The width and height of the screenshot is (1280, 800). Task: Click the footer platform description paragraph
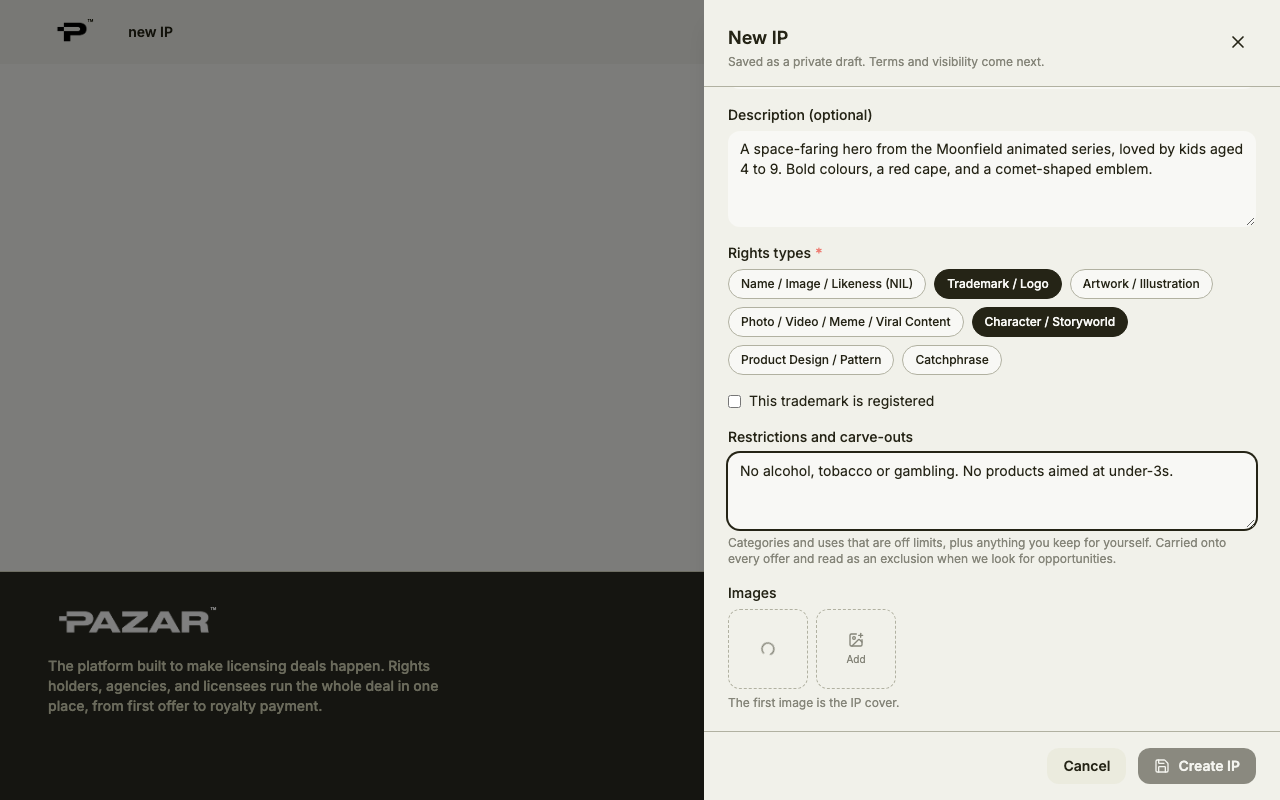click(x=243, y=686)
